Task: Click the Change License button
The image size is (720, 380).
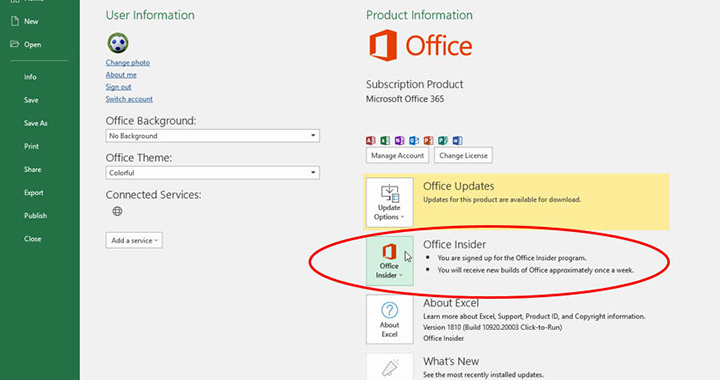Action: click(x=463, y=156)
